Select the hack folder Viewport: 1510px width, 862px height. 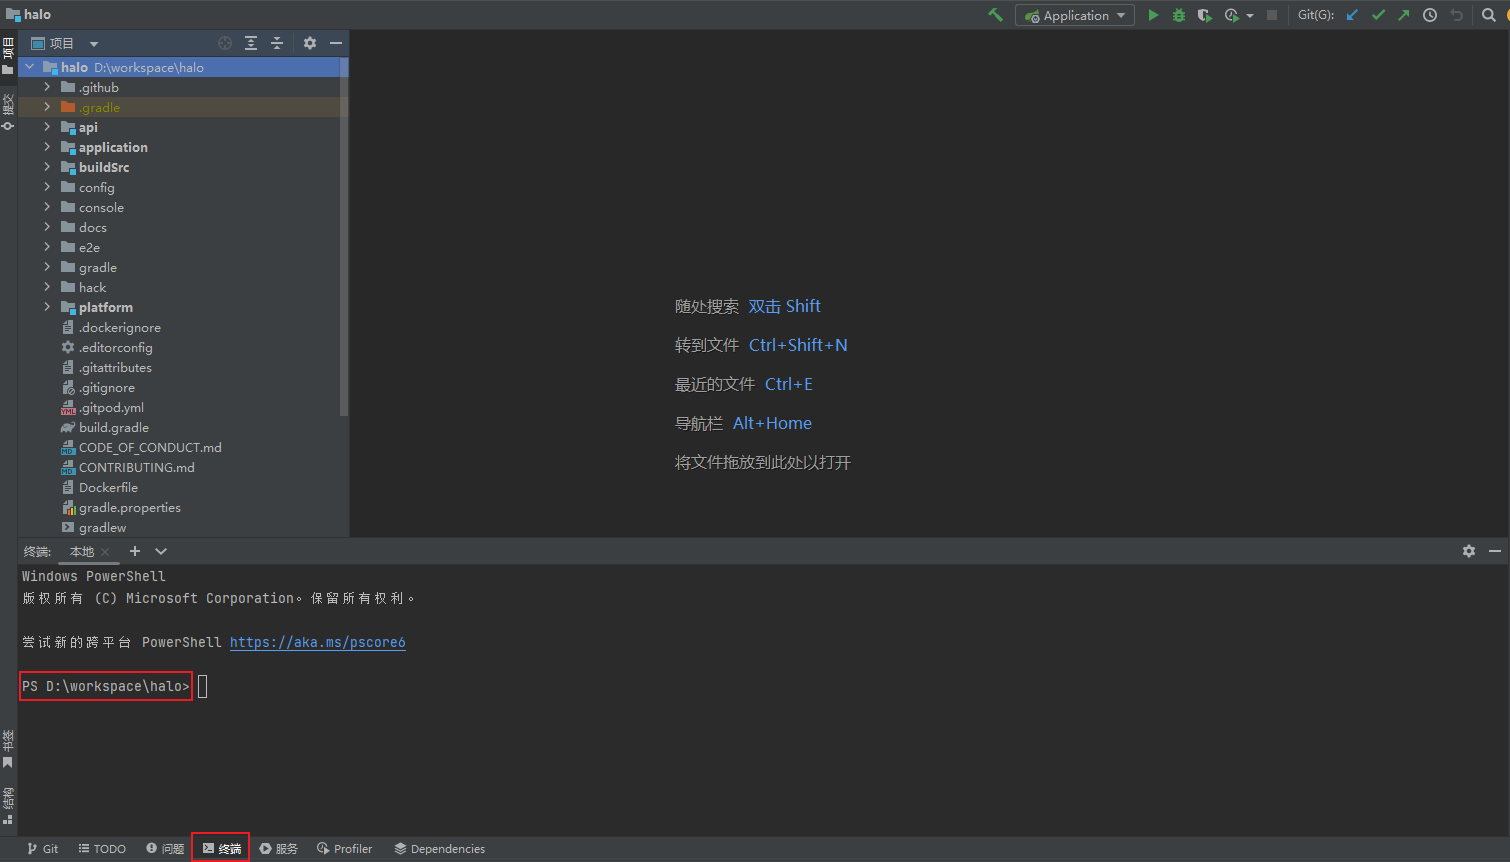(x=92, y=287)
